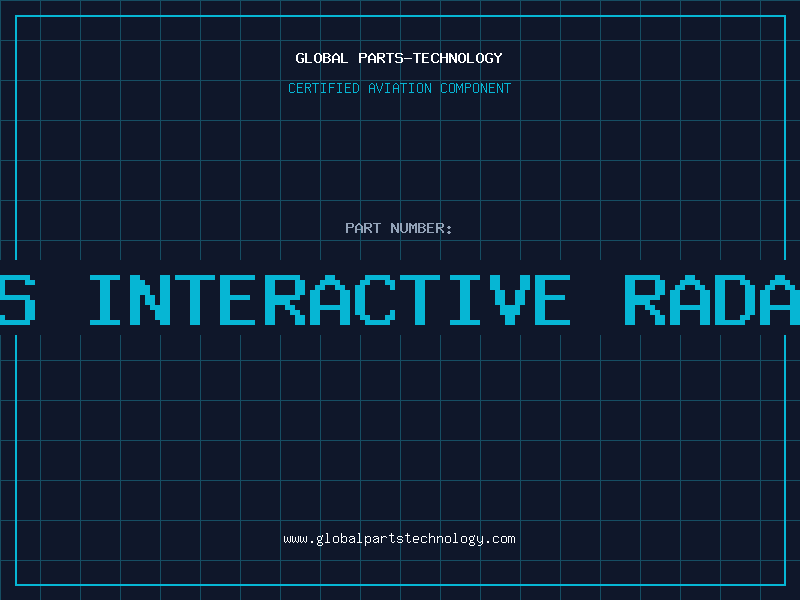Select the word AVIATION in the subtitle

pyautogui.click(x=399, y=88)
